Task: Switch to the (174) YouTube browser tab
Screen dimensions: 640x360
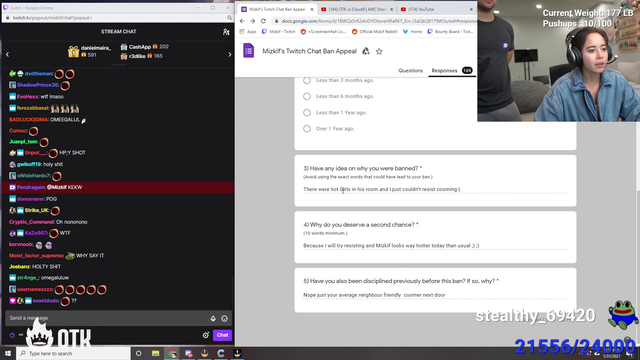Action: (436, 9)
